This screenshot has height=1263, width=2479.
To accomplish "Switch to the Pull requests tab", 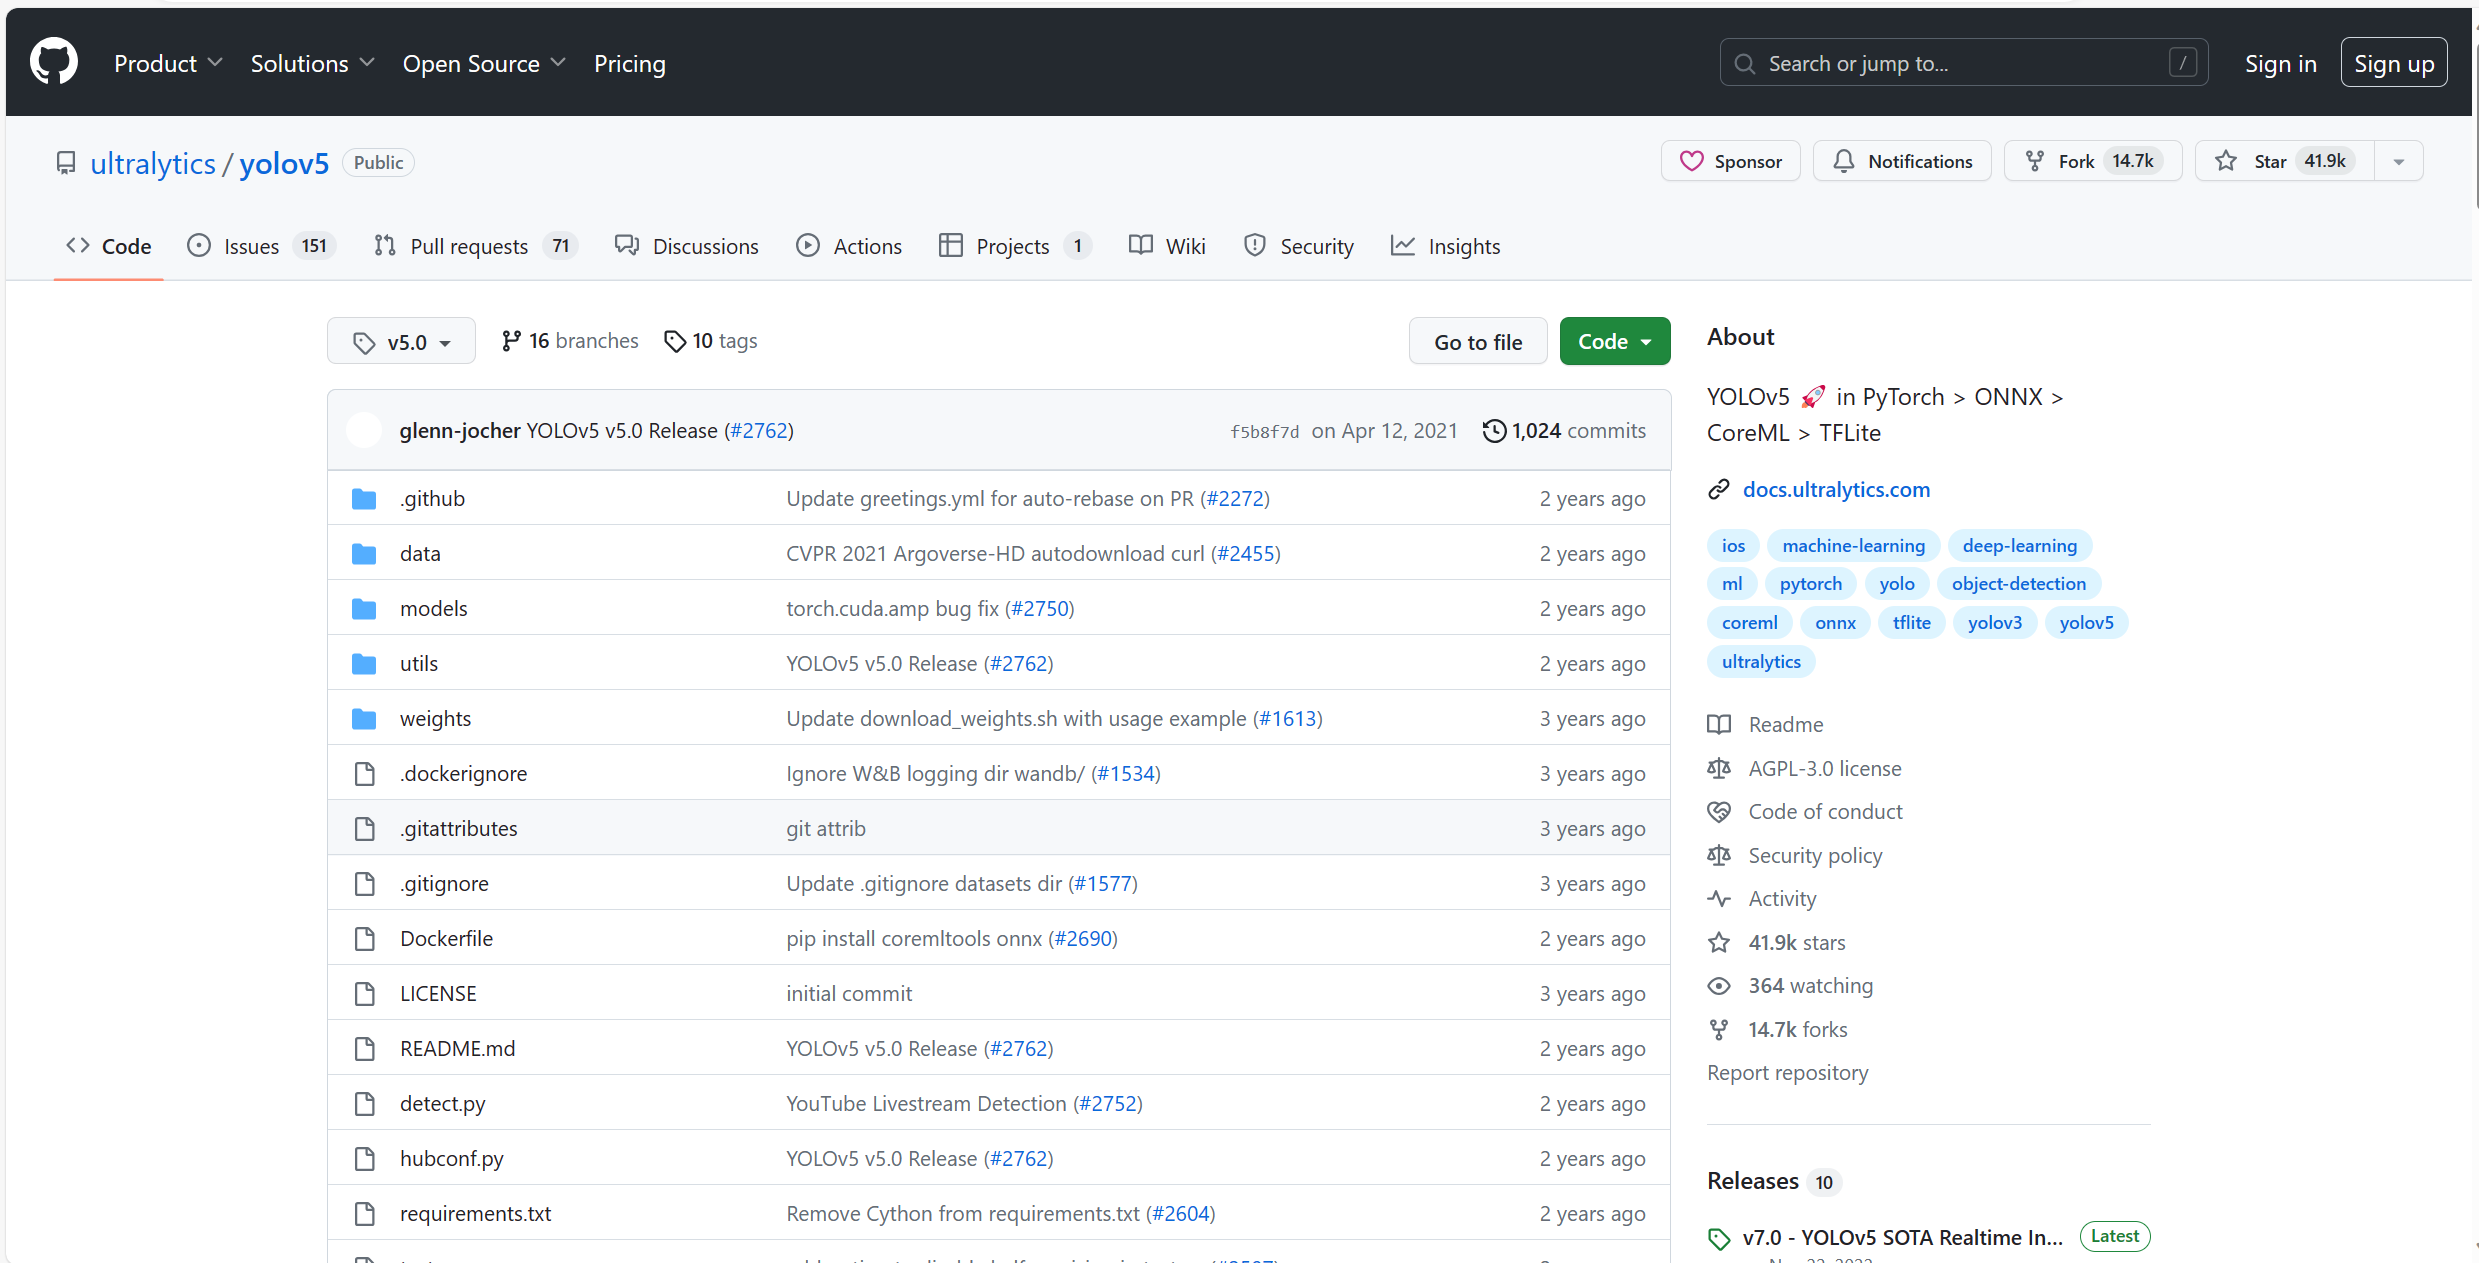I will coord(475,246).
